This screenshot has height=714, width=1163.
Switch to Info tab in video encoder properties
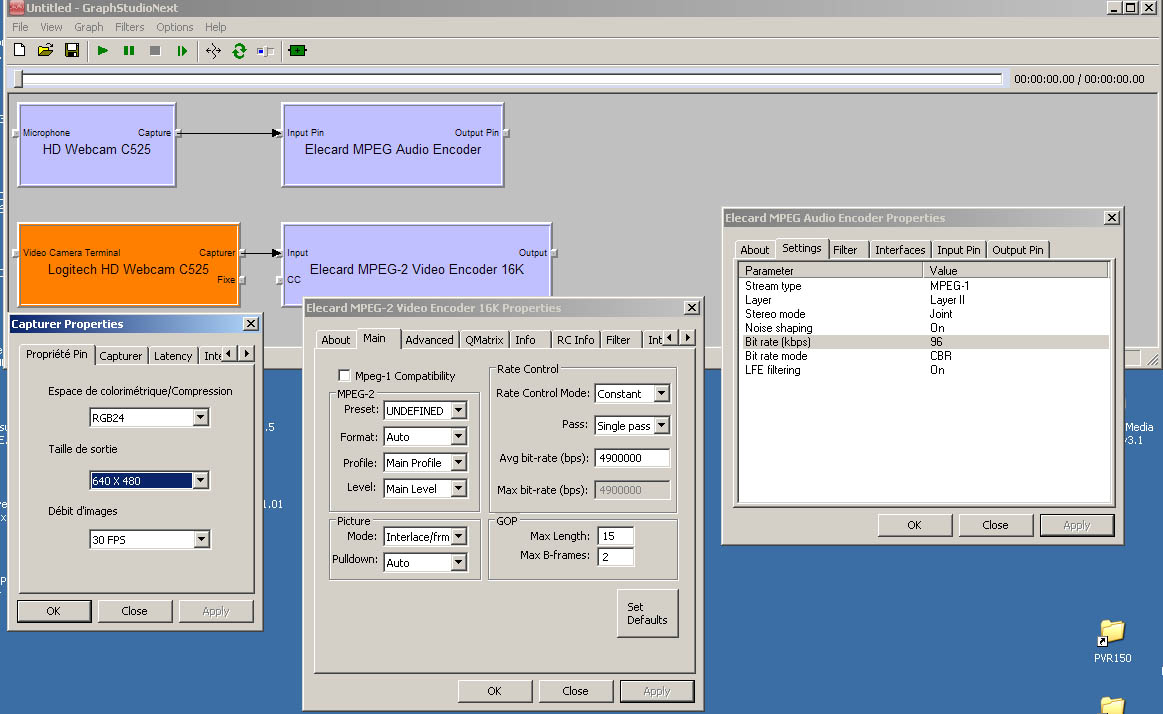(x=525, y=340)
